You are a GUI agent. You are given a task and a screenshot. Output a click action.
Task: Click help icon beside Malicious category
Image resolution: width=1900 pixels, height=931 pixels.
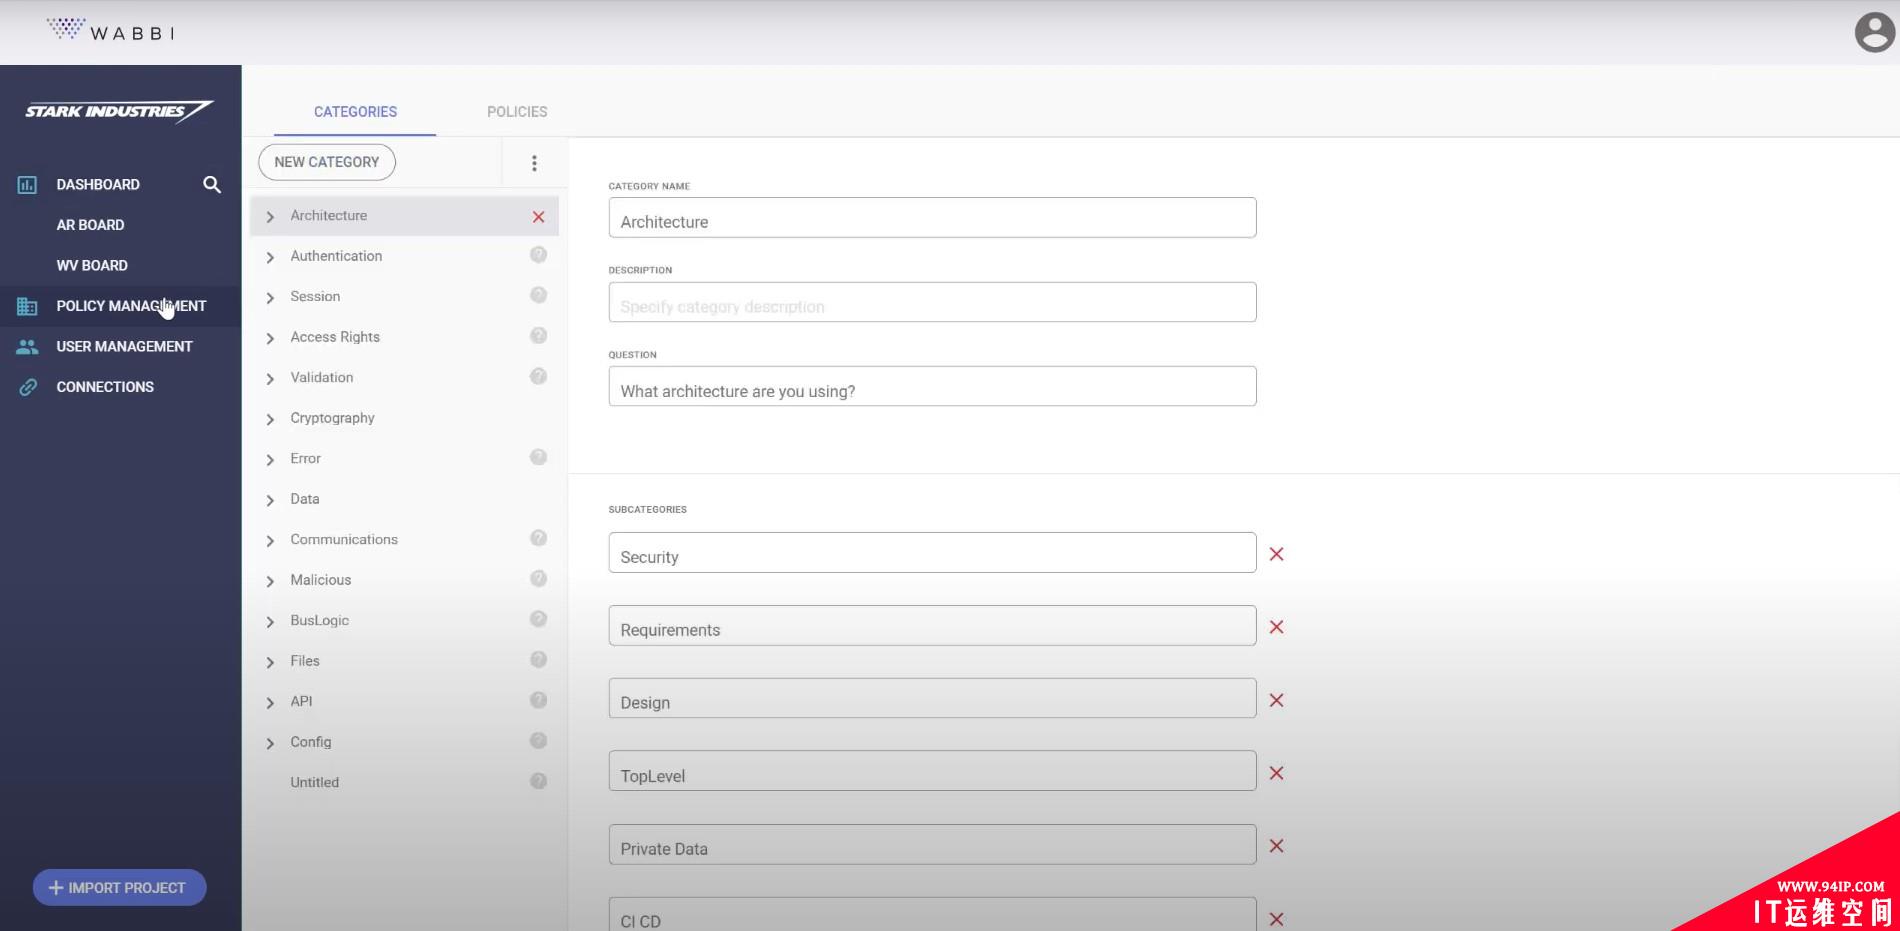point(538,579)
